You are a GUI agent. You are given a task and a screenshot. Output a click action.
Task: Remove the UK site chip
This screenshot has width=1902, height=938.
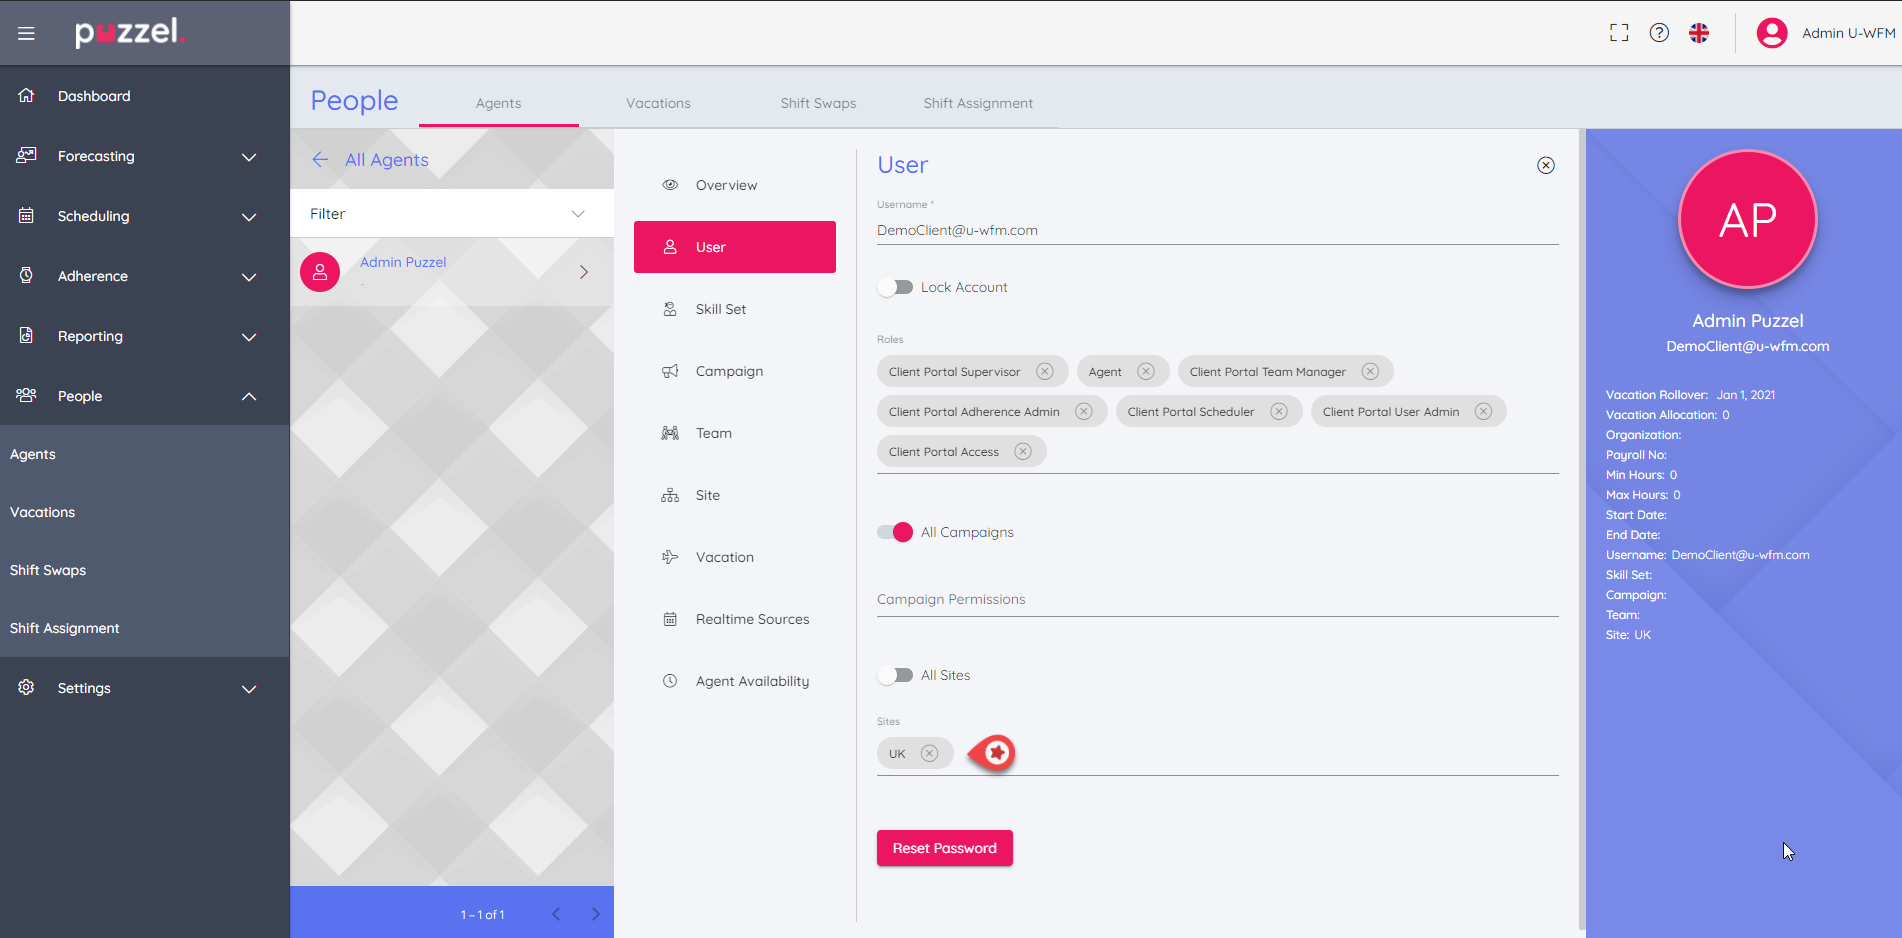tap(929, 754)
